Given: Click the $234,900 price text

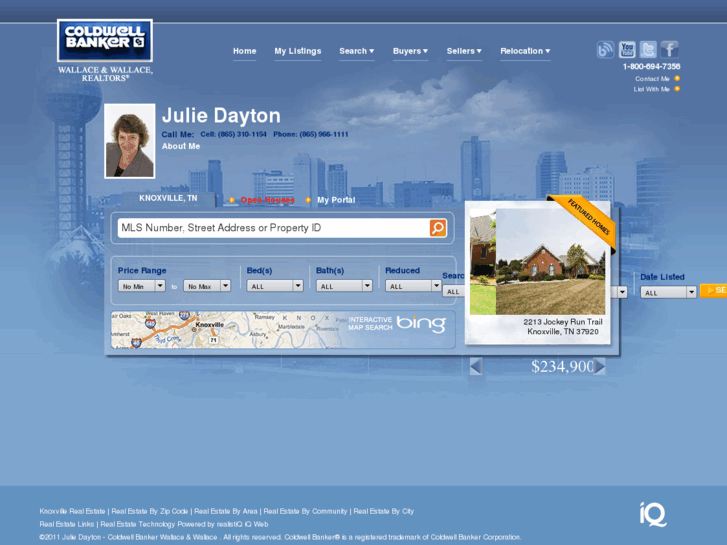Looking at the screenshot, I should click(x=562, y=366).
